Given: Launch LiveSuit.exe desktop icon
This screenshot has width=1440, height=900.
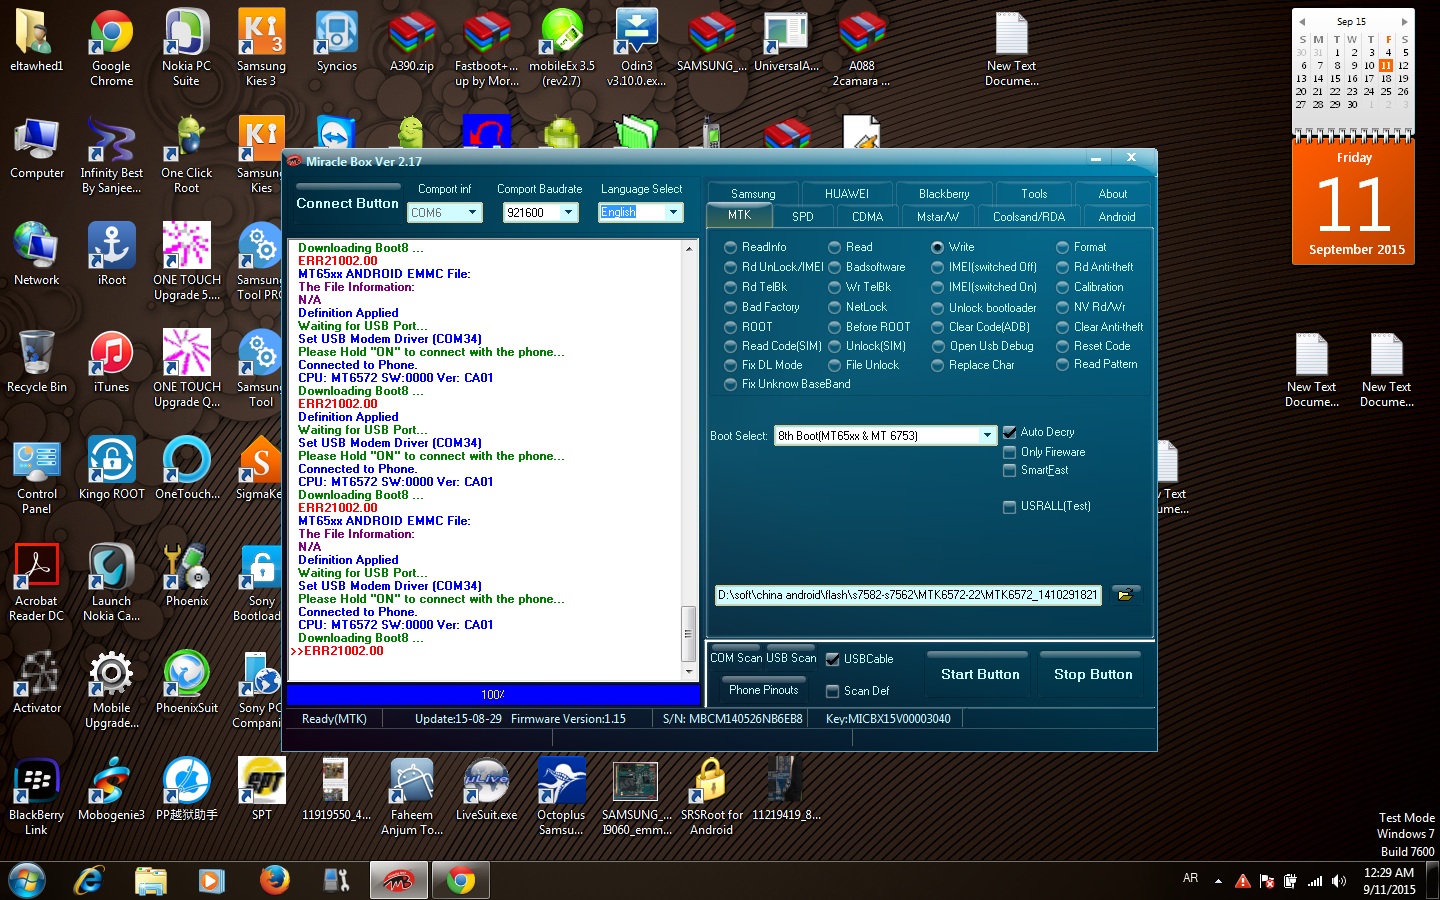Looking at the screenshot, I should coord(486,790).
